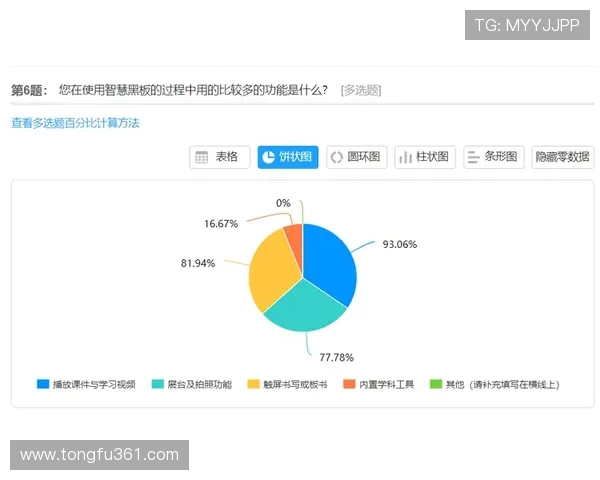Click the 隐藏零数据 button
The image size is (600, 480).
click(563, 157)
